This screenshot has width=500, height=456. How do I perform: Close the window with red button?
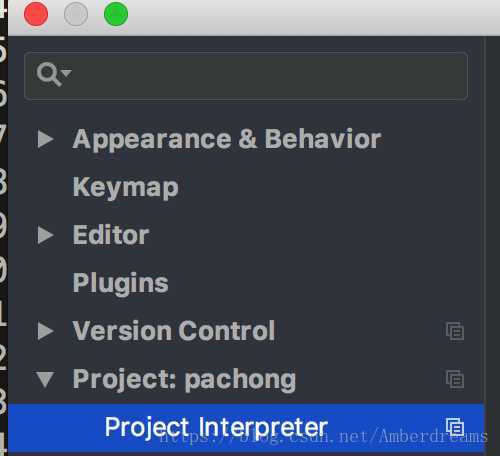36,14
